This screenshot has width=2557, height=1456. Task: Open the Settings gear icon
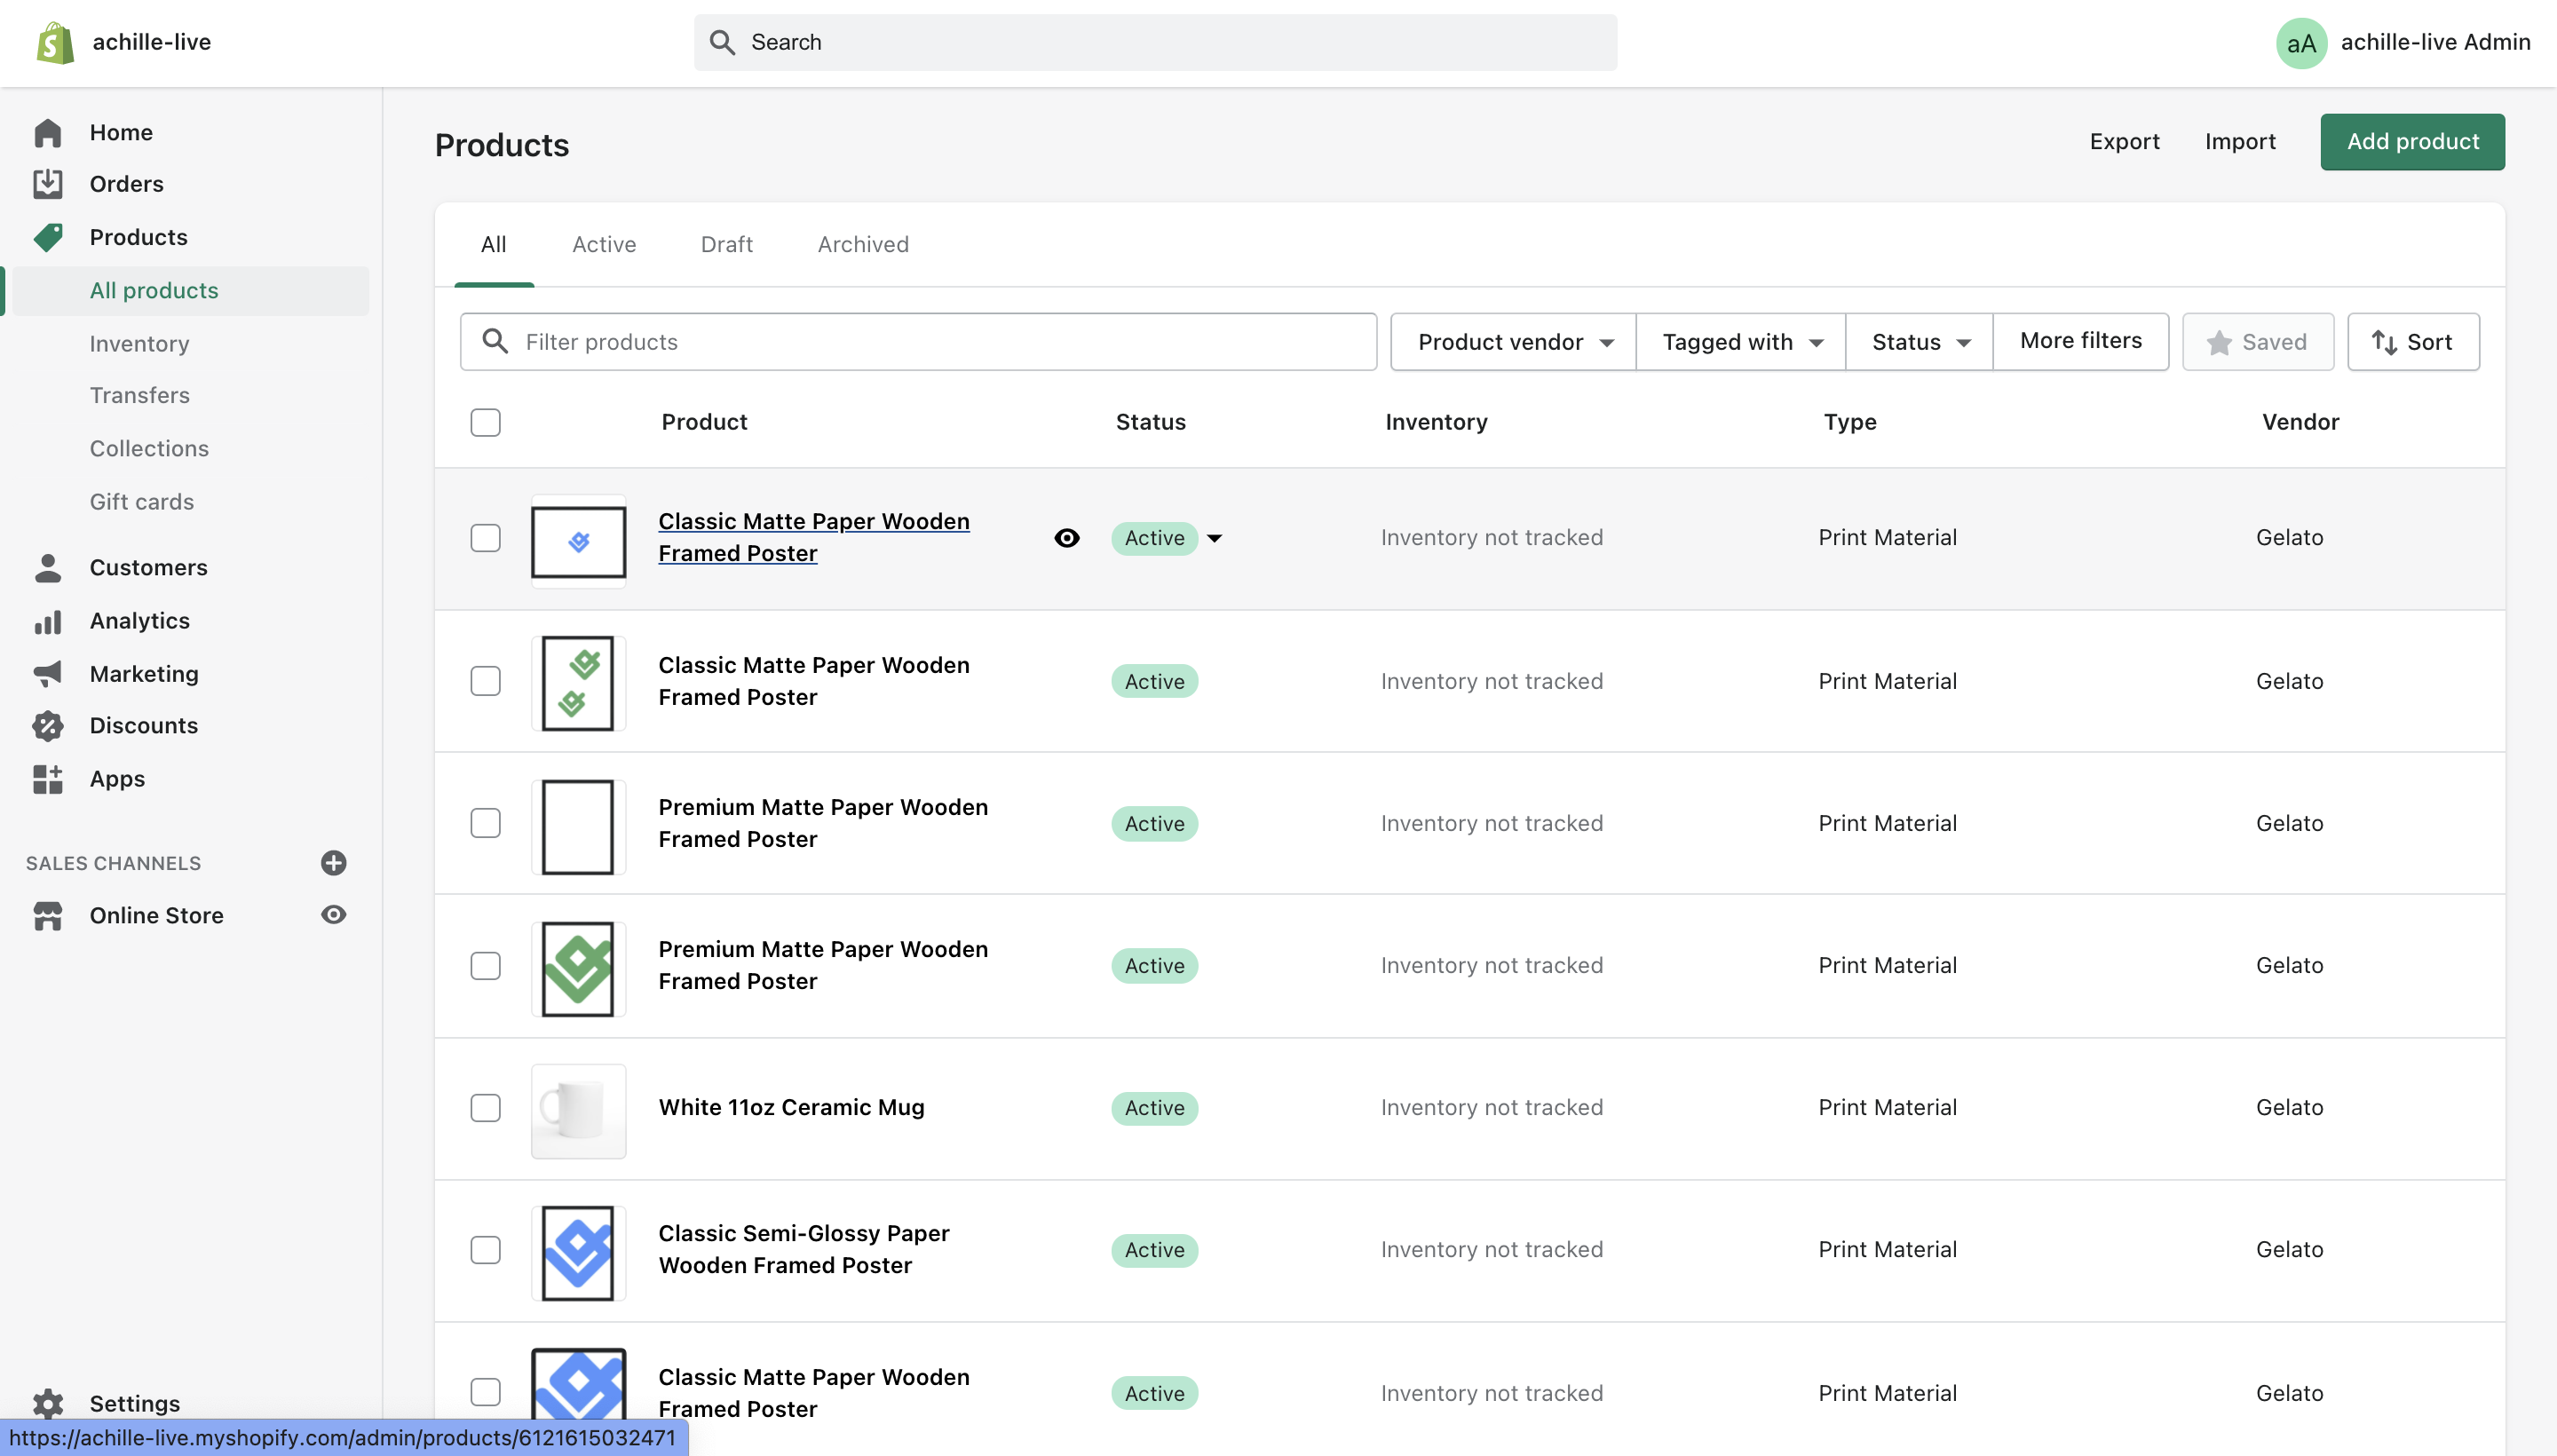click(x=48, y=1403)
